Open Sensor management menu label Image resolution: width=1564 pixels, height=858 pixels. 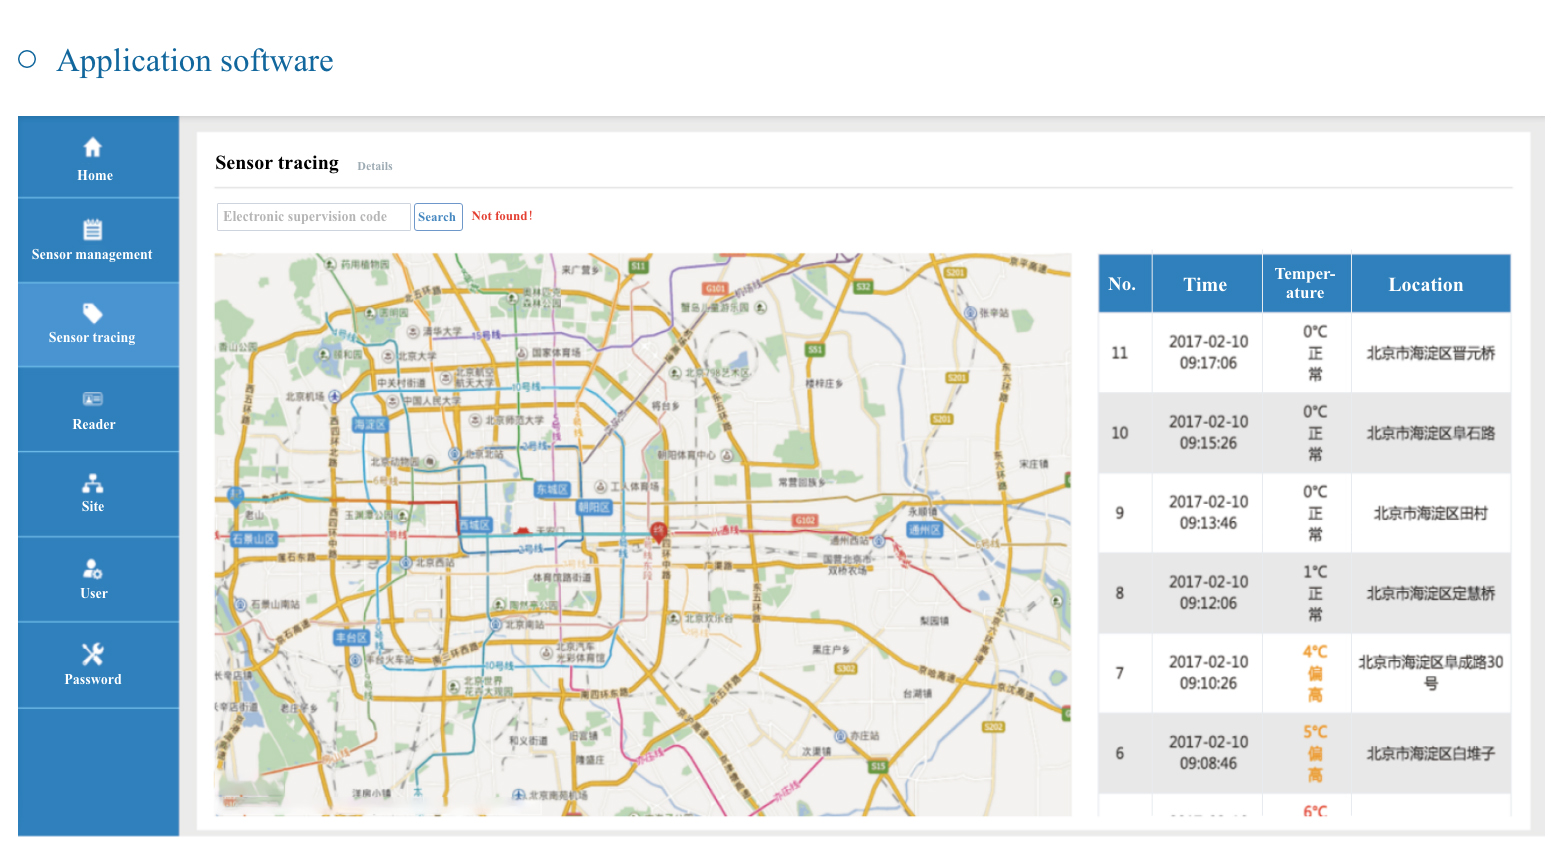(92, 255)
